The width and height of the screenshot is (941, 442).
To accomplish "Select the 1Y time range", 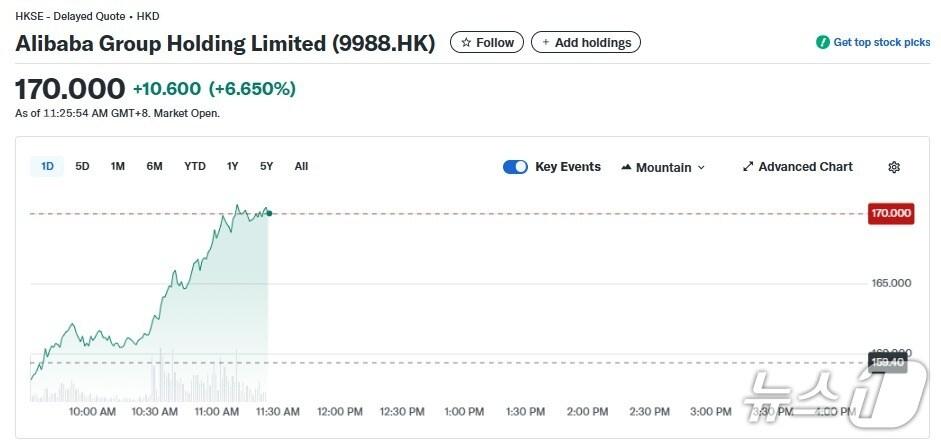I will 233,166.
